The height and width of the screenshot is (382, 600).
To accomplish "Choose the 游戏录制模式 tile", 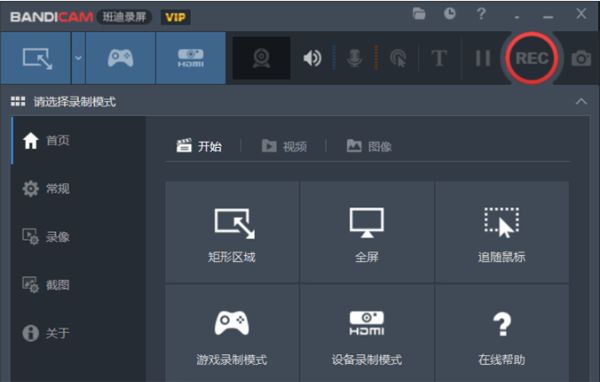I will click(x=232, y=333).
